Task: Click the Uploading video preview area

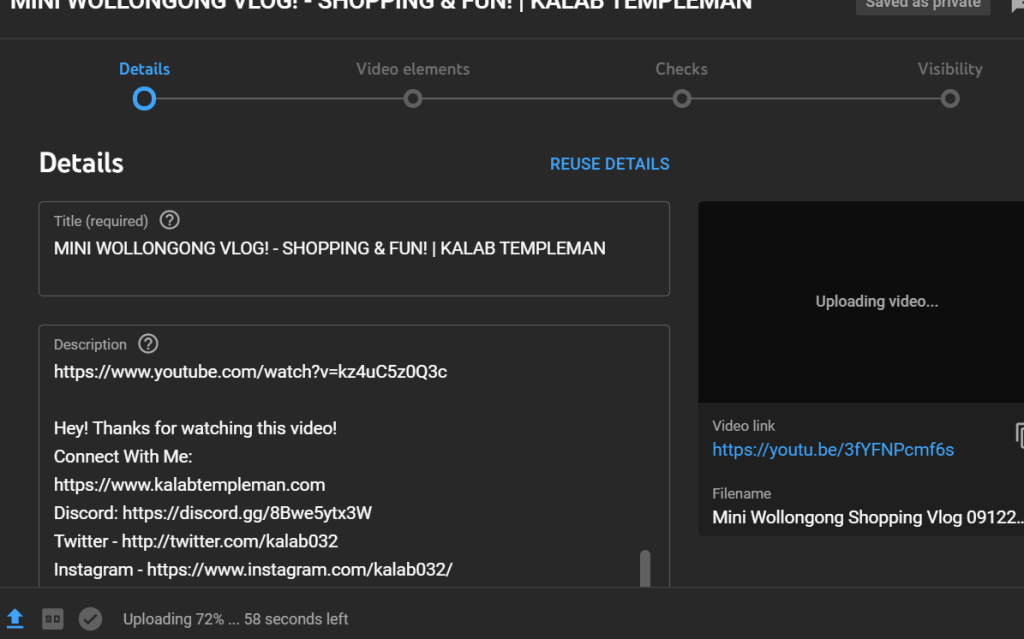Action: pos(876,300)
